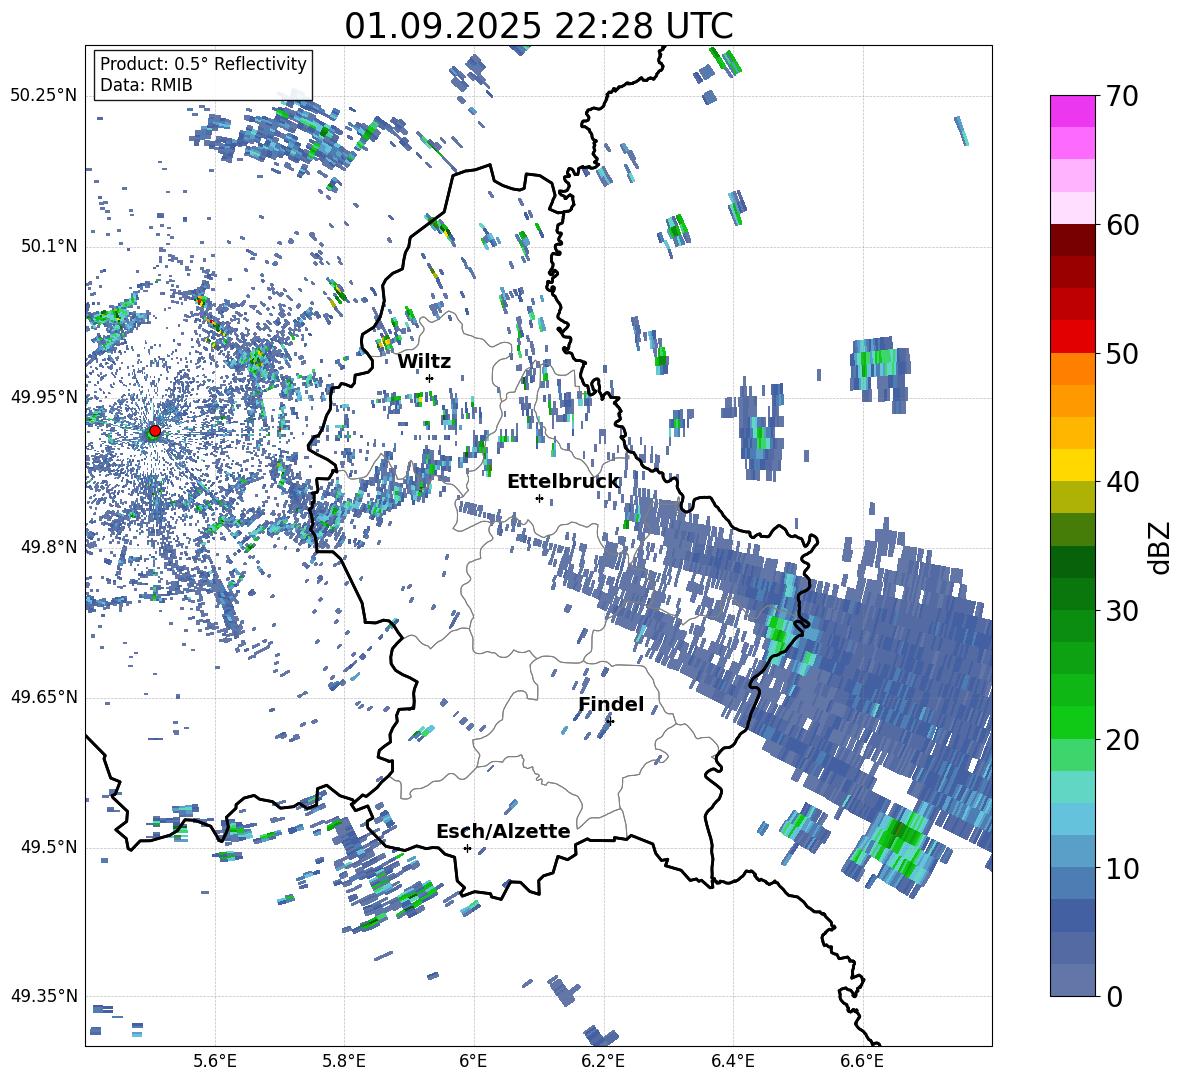
Task: Click the 70 tick on the colorbar
Action: (x=1121, y=96)
